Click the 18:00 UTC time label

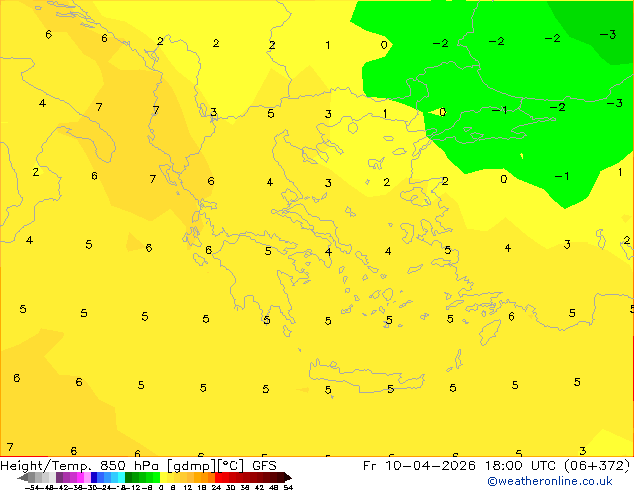[520, 466]
